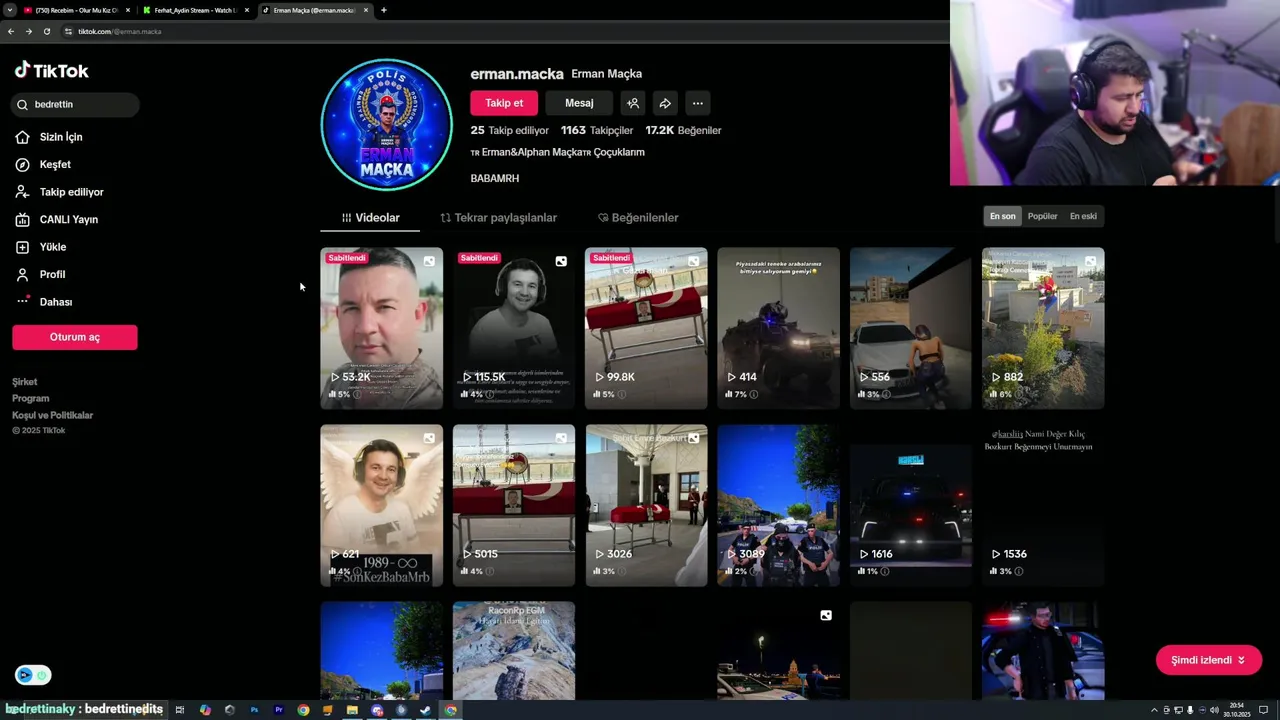This screenshot has height=720, width=1280.
Task: Open Premiere Pro from the taskbar
Action: click(x=278, y=710)
